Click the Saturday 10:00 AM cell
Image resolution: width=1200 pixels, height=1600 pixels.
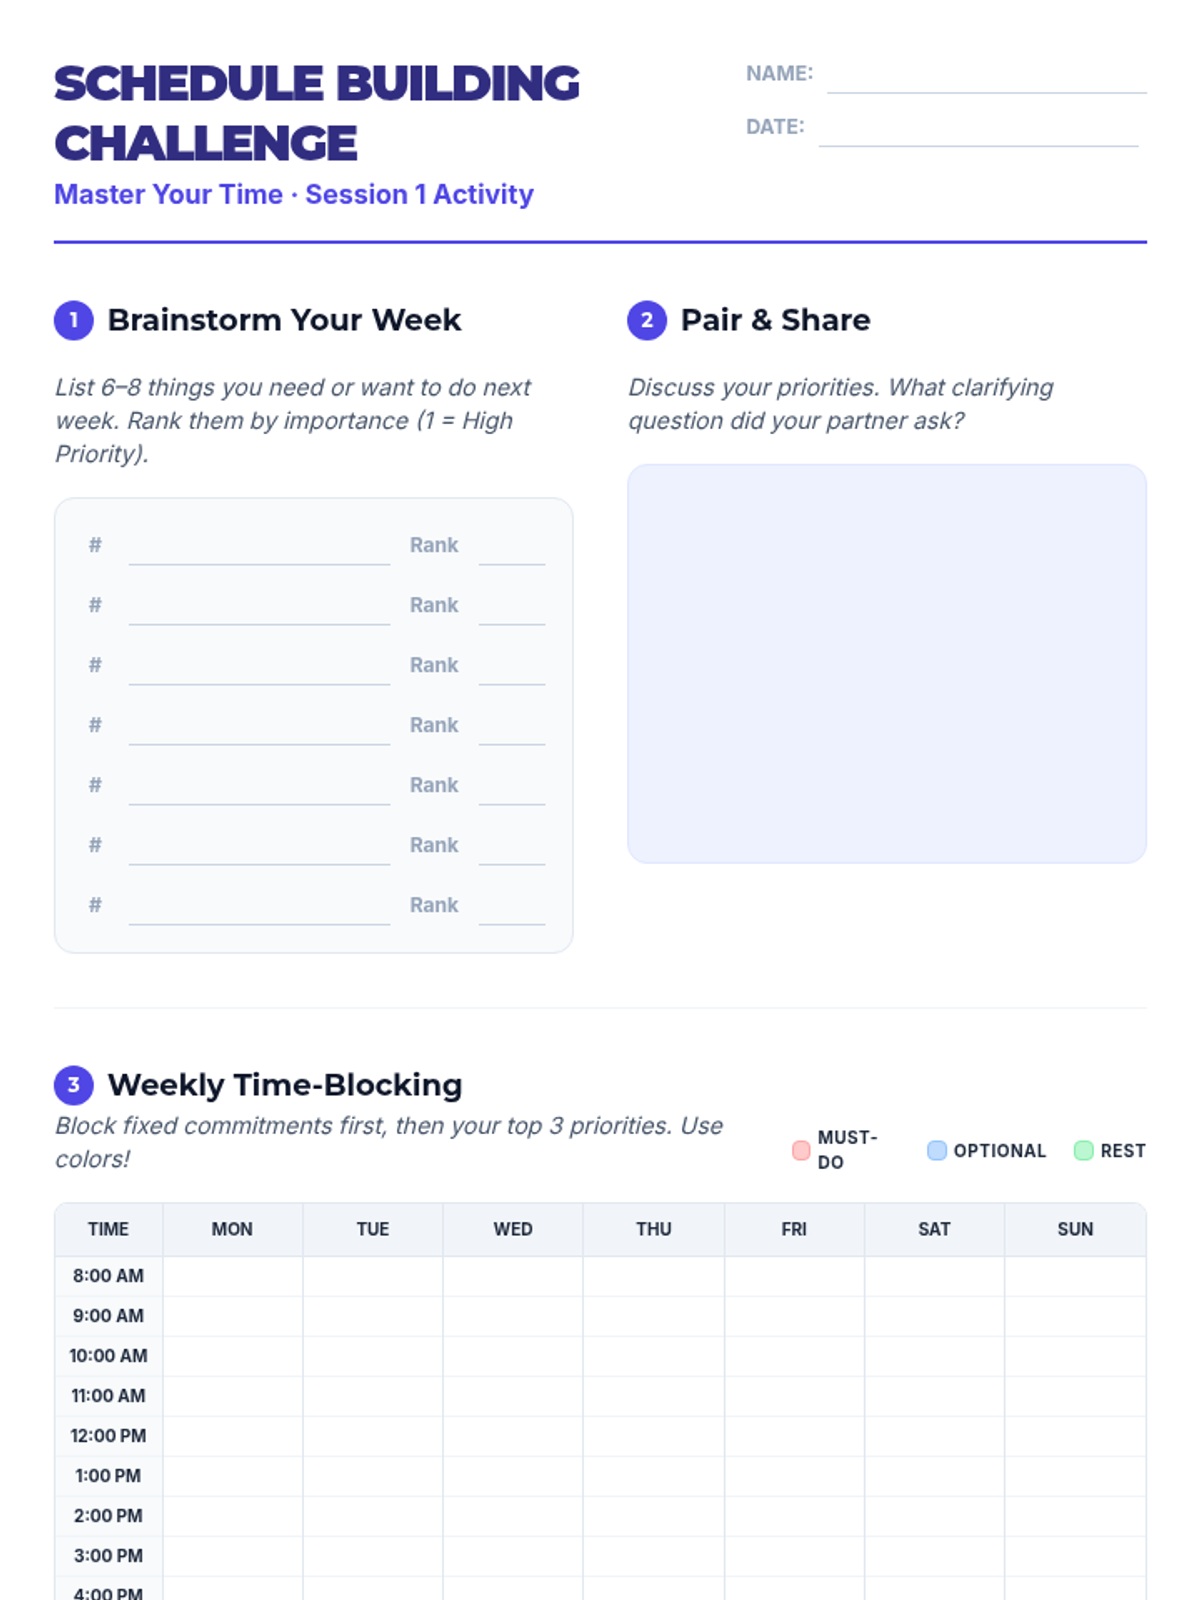[934, 1356]
